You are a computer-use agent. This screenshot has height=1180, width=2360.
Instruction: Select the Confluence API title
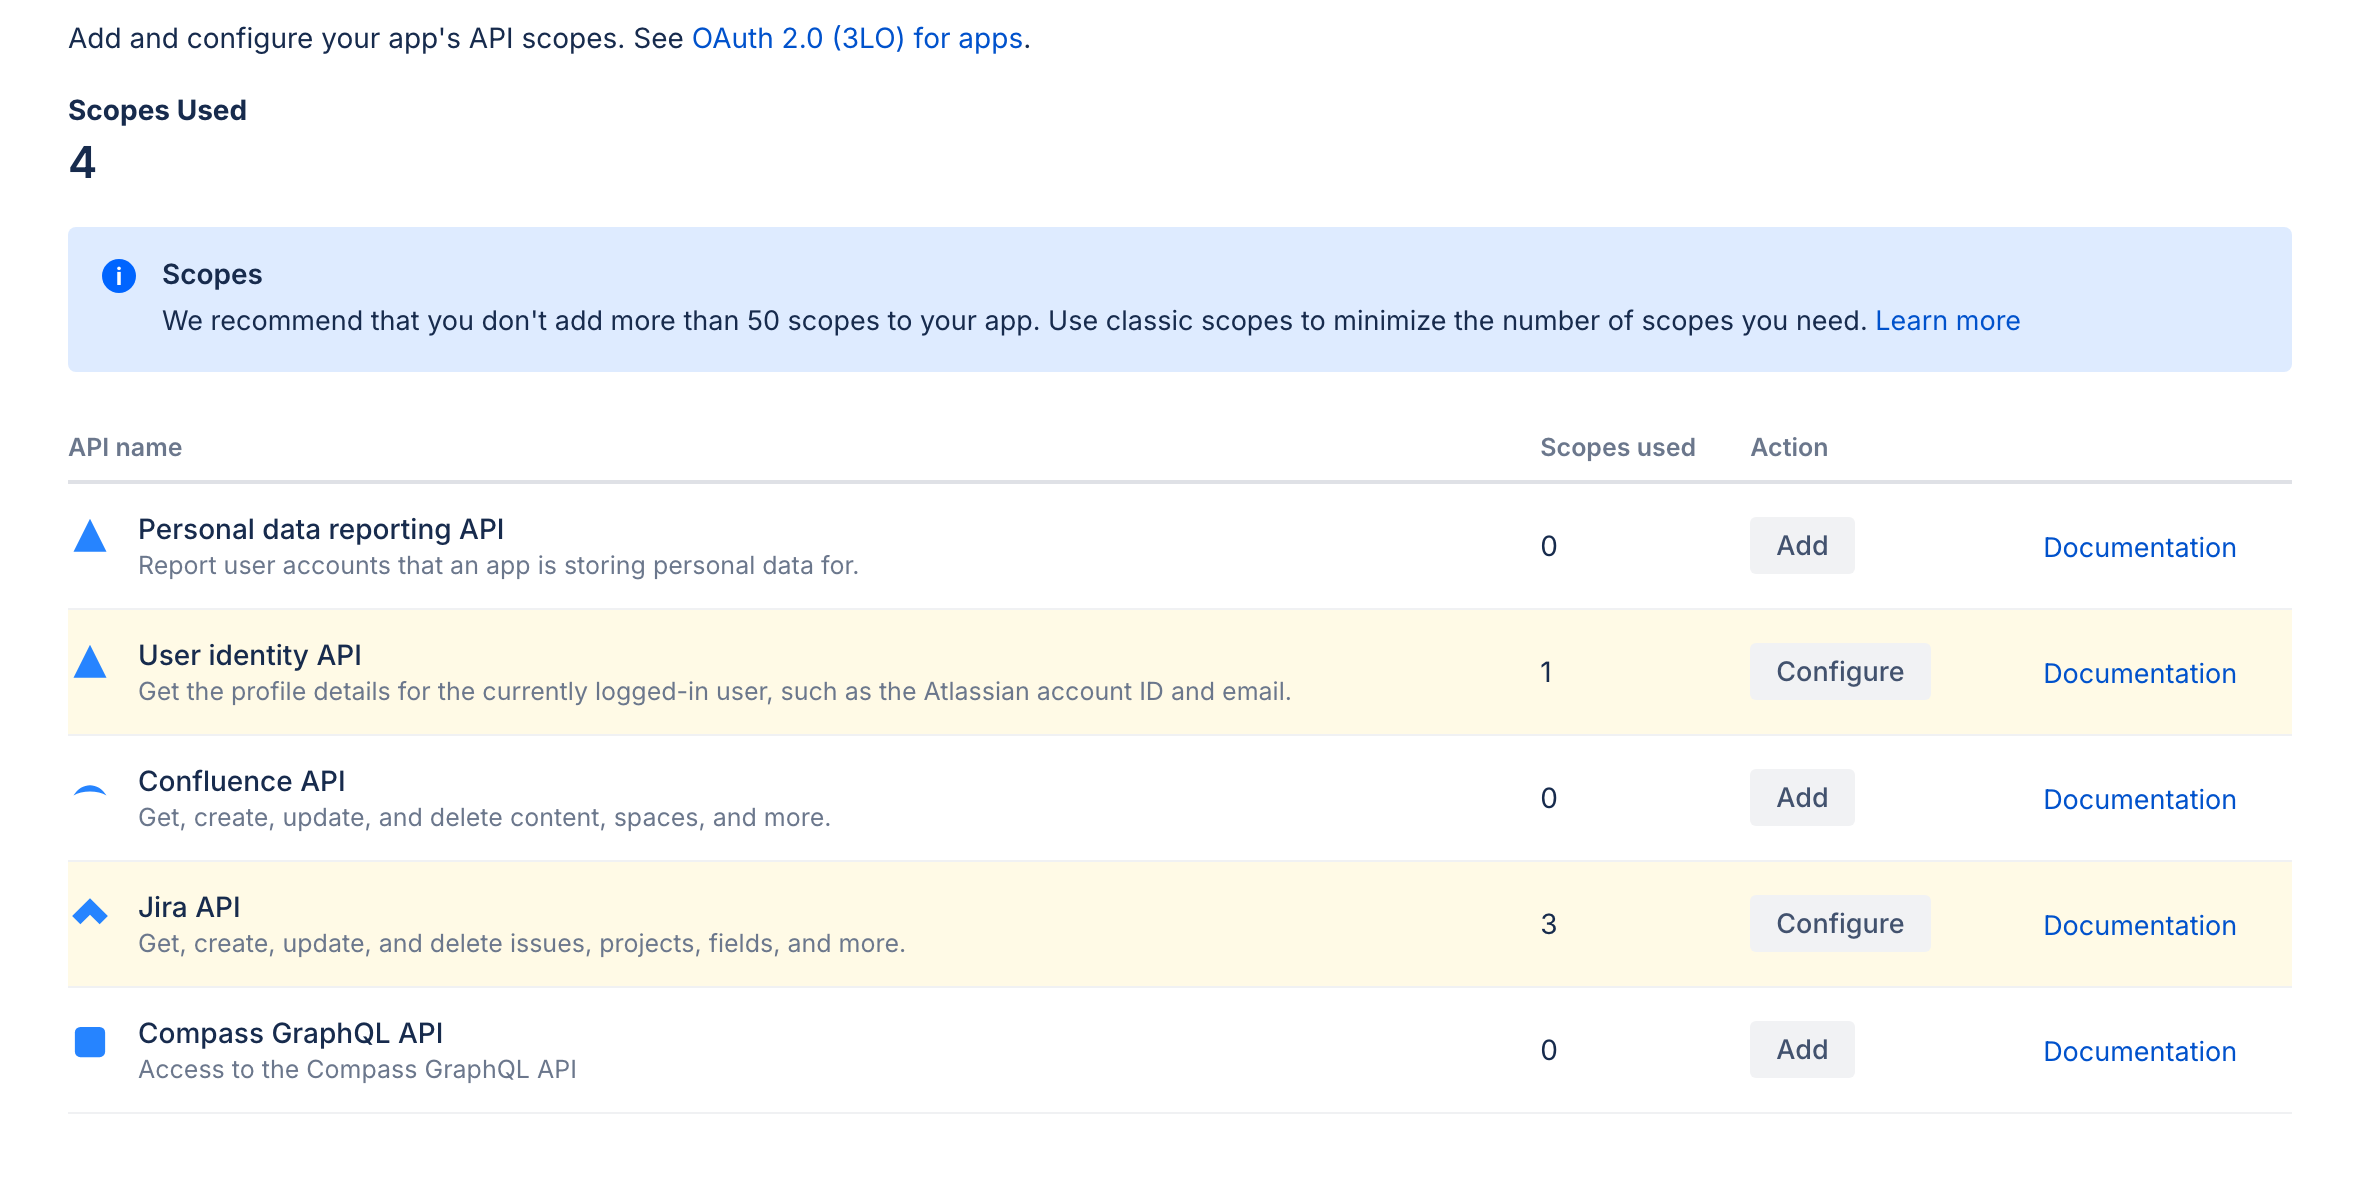241,781
